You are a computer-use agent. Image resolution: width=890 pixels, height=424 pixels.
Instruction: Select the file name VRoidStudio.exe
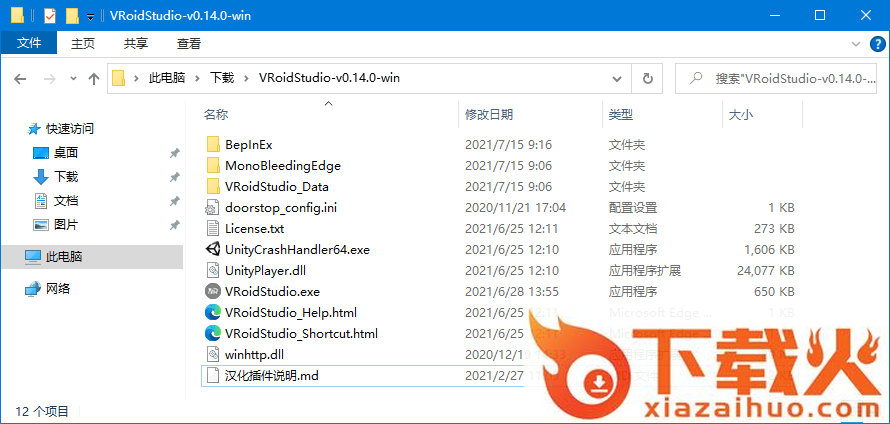click(x=272, y=292)
